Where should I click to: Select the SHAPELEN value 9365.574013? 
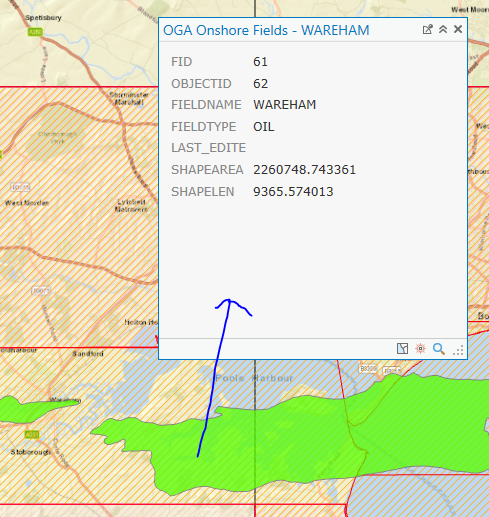click(x=293, y=192)
